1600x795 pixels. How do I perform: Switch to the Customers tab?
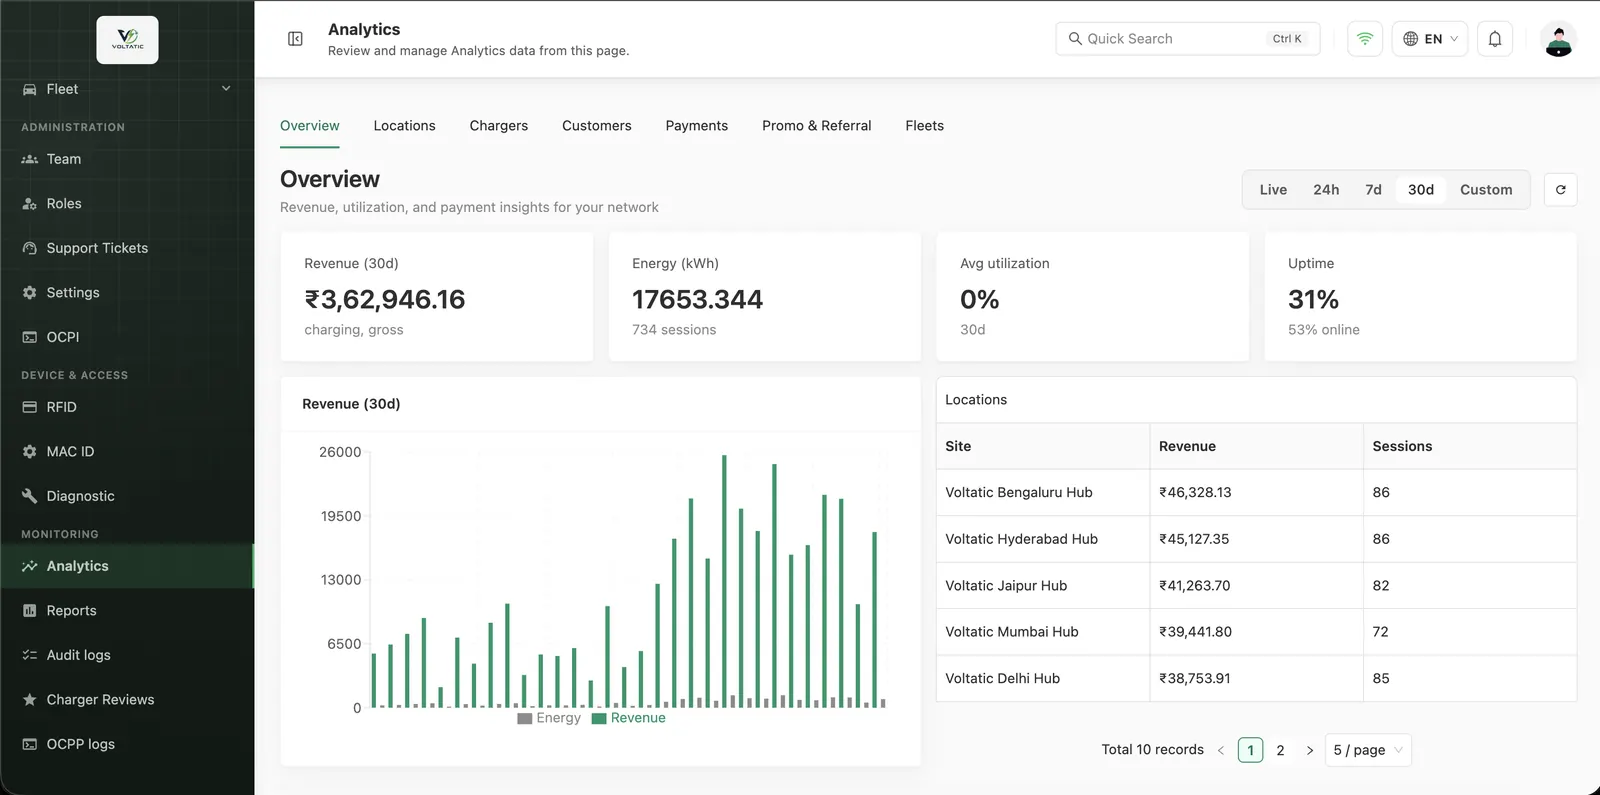(597, 126)
